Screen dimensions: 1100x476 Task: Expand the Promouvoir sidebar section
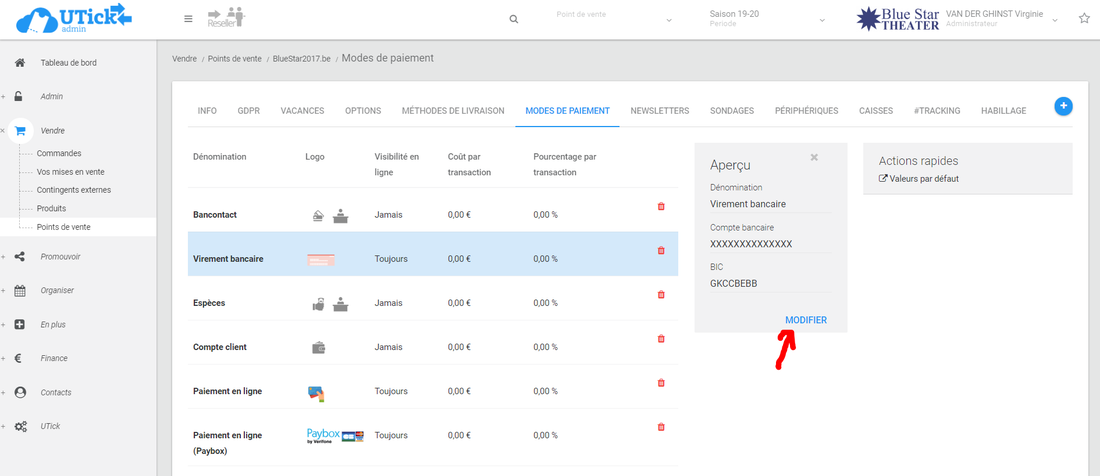point(60,256)
